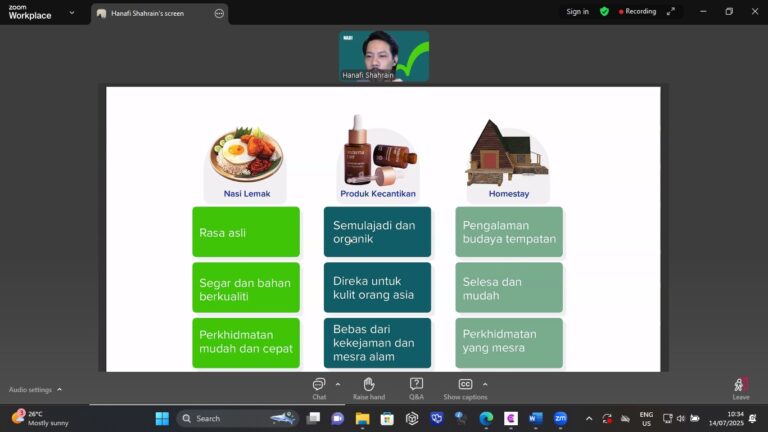Click the Raise hand icon

click(368, 387)
